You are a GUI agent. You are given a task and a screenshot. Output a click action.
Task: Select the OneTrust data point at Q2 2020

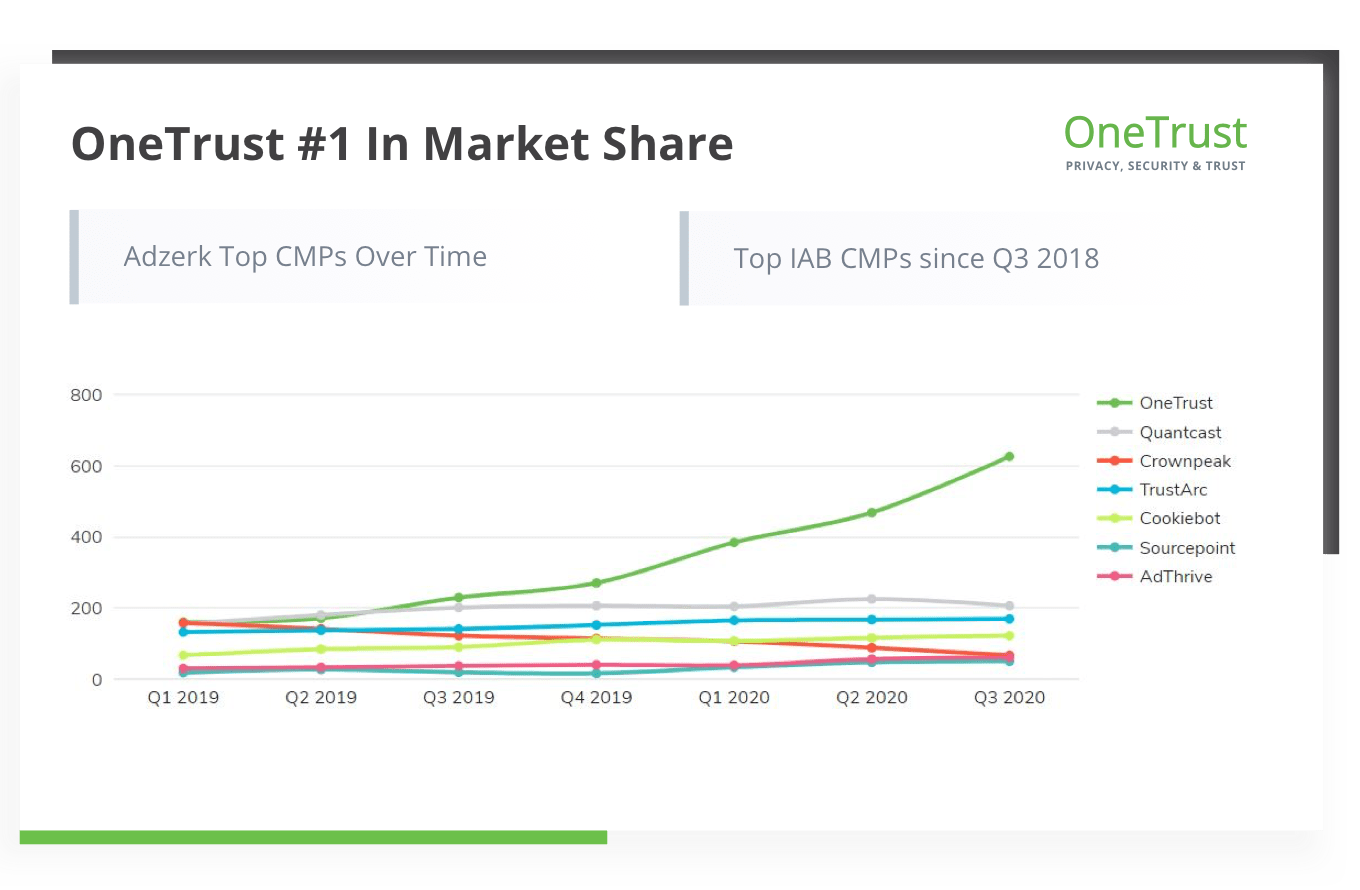coord(871,513)
